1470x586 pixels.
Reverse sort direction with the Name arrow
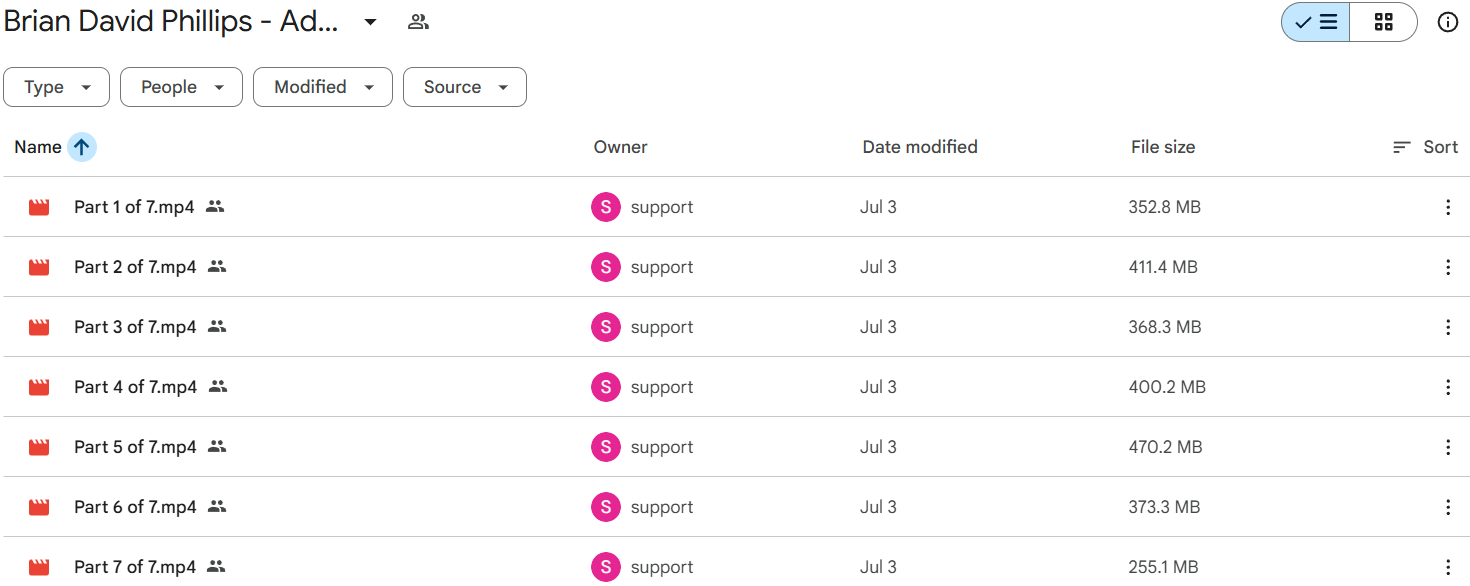82,147
